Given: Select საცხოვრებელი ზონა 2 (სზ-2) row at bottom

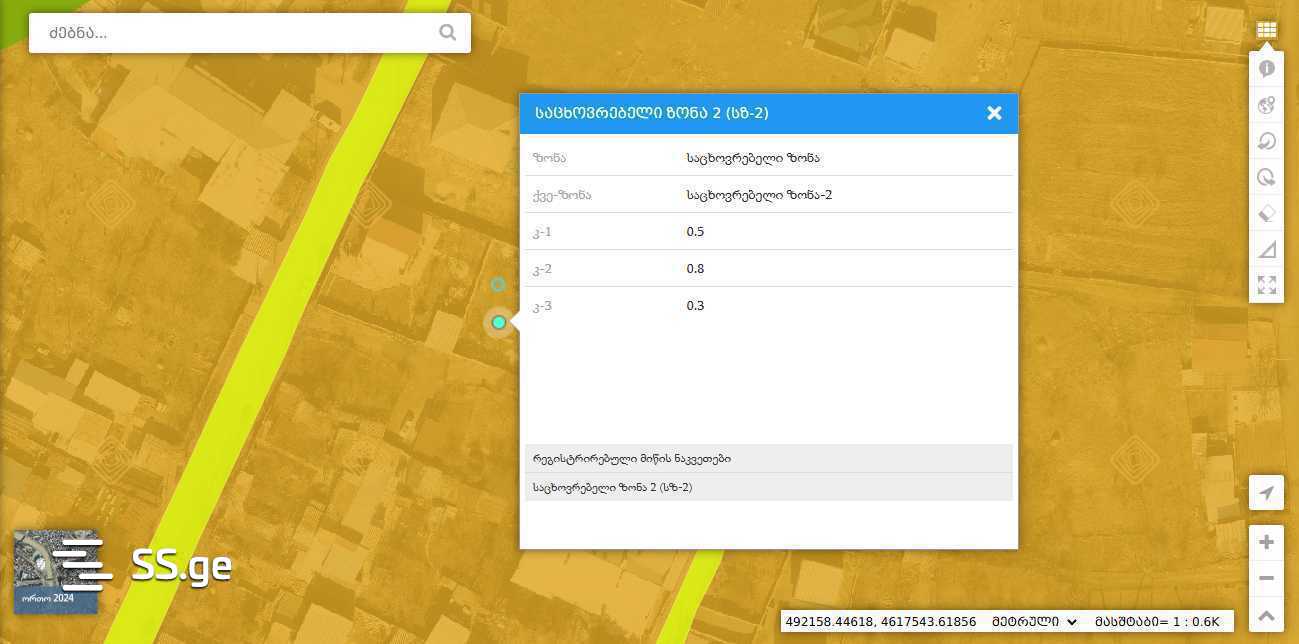Looking at the screenshot, I should tap(768, 487).
